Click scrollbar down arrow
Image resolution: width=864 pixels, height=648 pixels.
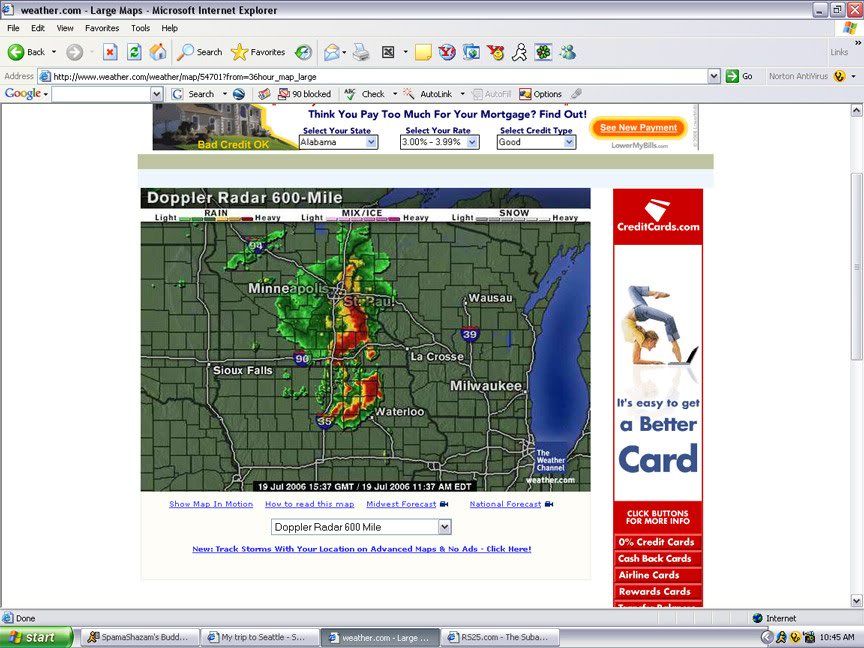[856, 600]
